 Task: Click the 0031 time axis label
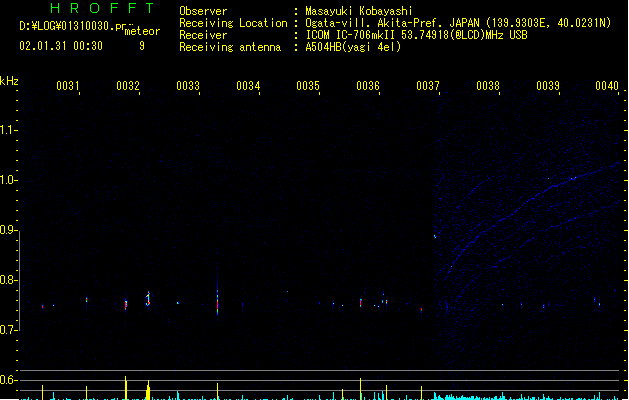67,85
